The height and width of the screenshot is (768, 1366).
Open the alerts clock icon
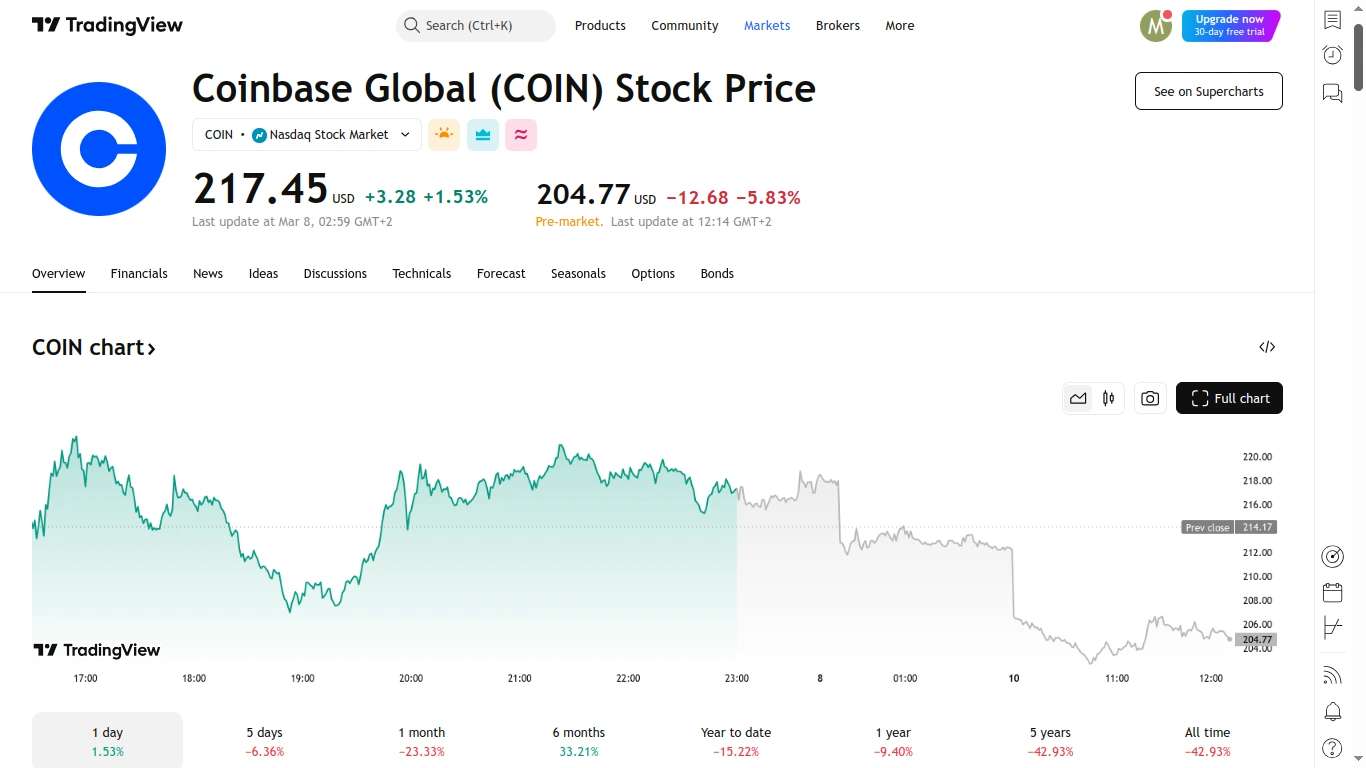1332,55
